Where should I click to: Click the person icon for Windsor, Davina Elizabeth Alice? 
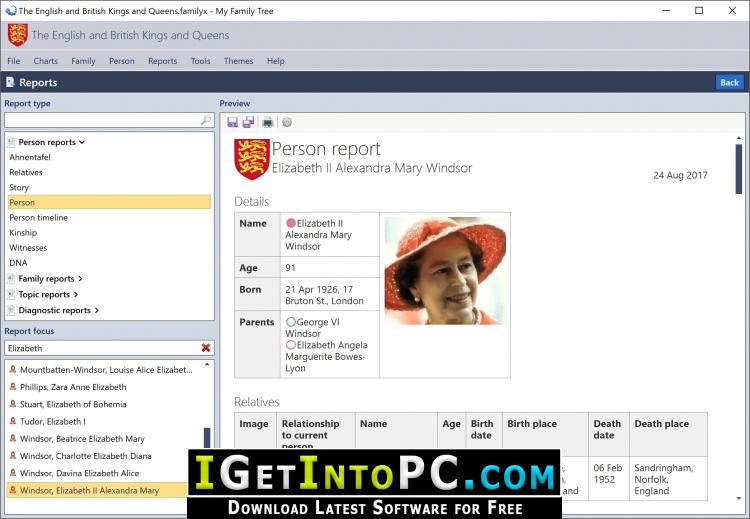pos(13,473)
